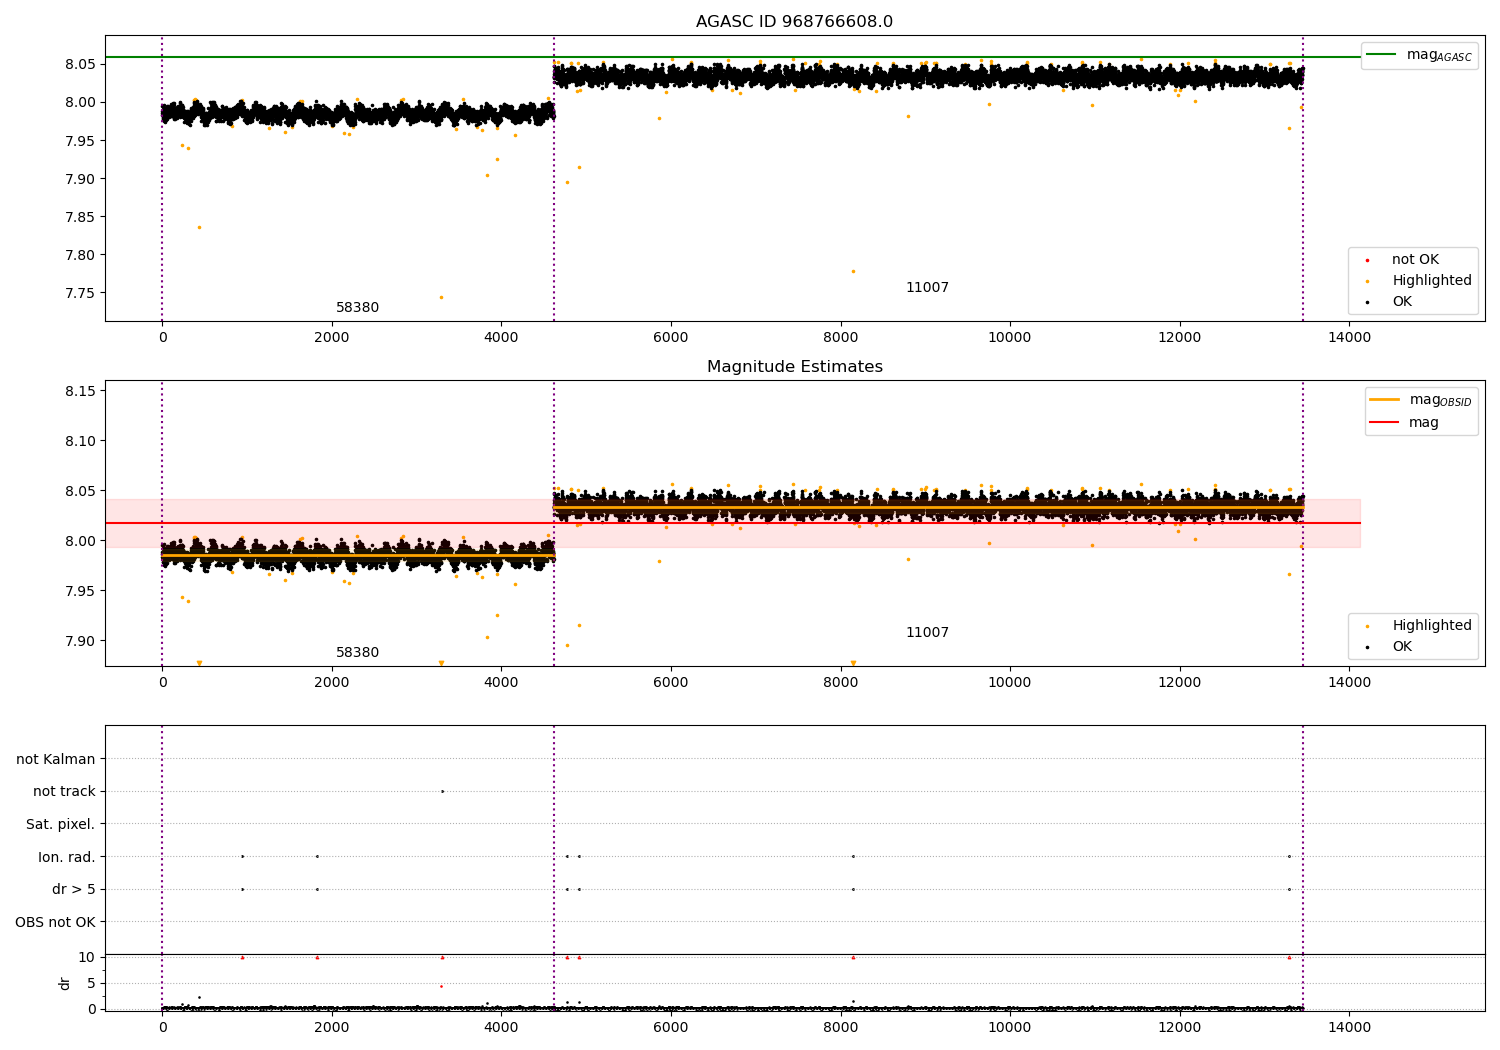Click the 58380 label in Magnitude Estimates plot
The width and height of the screenshot is (1500, 1050).
357,653
